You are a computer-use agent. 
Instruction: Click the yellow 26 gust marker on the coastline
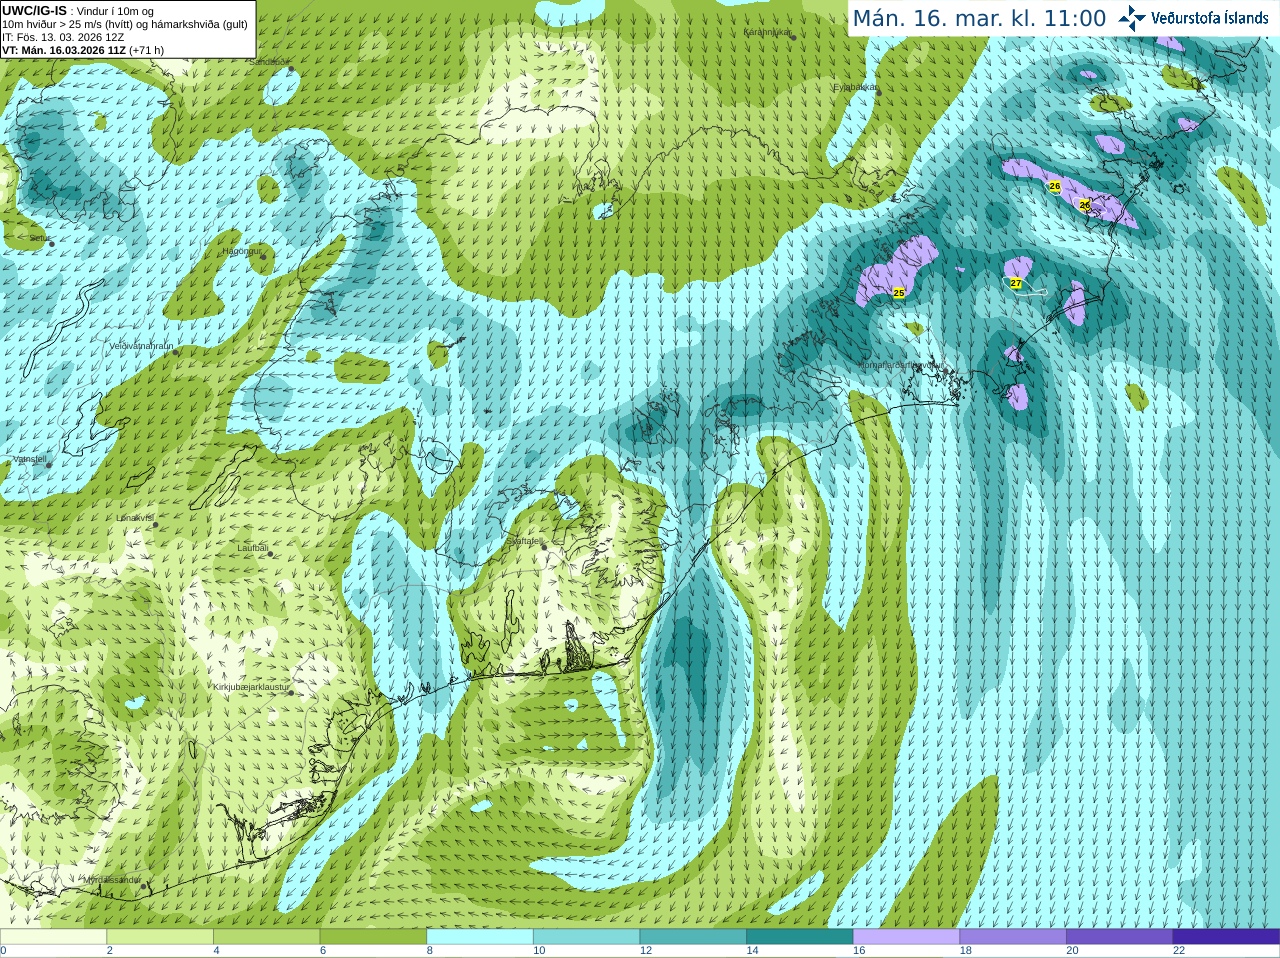pyautogui.click(x=1085, y=205)
